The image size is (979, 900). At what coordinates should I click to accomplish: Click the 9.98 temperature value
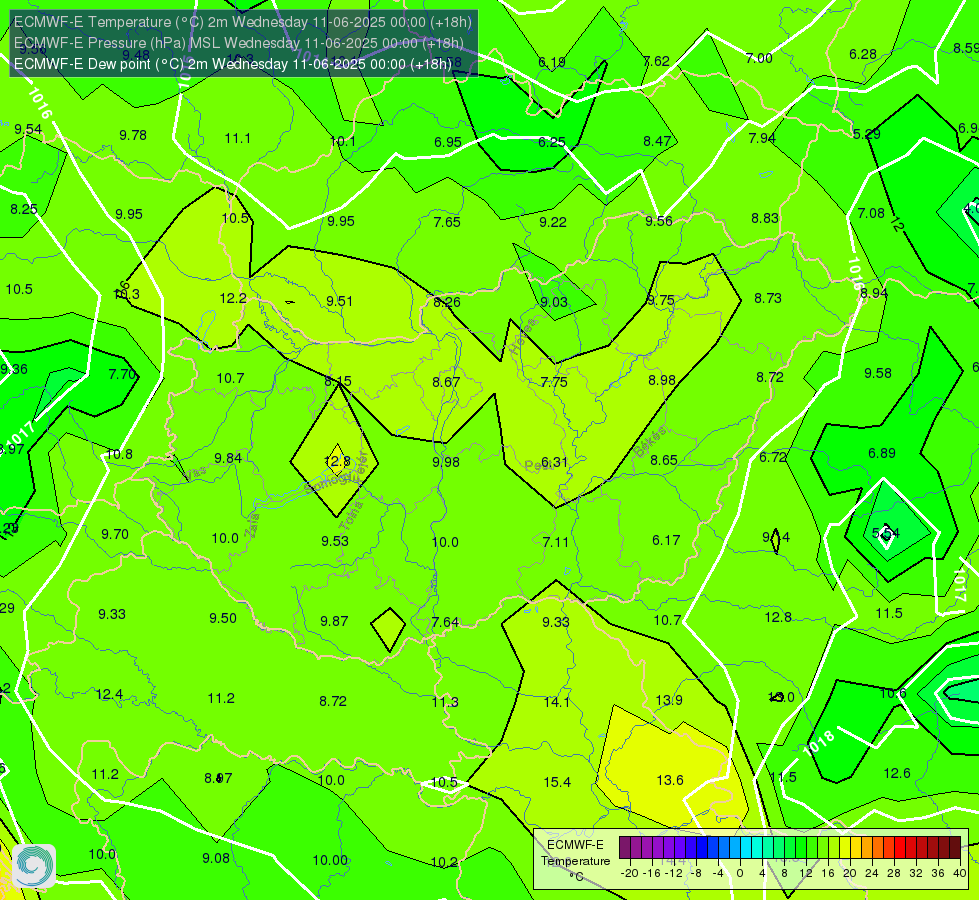446,462
